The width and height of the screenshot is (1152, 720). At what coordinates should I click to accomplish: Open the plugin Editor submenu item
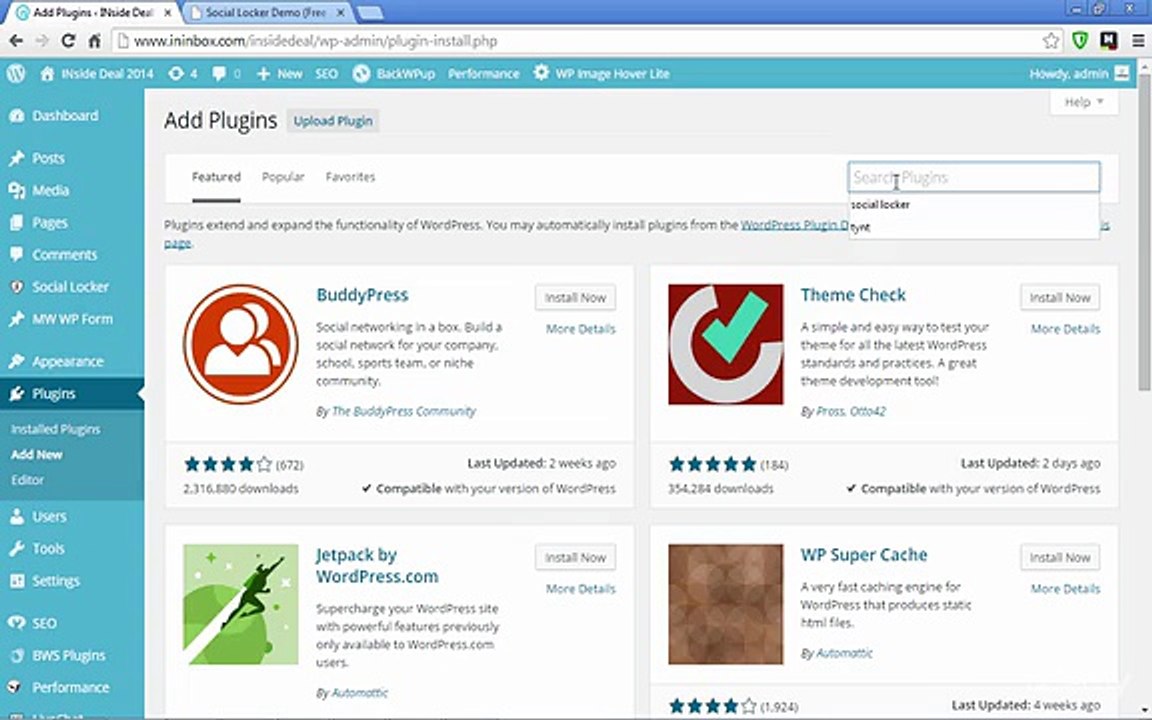point(27,480)
